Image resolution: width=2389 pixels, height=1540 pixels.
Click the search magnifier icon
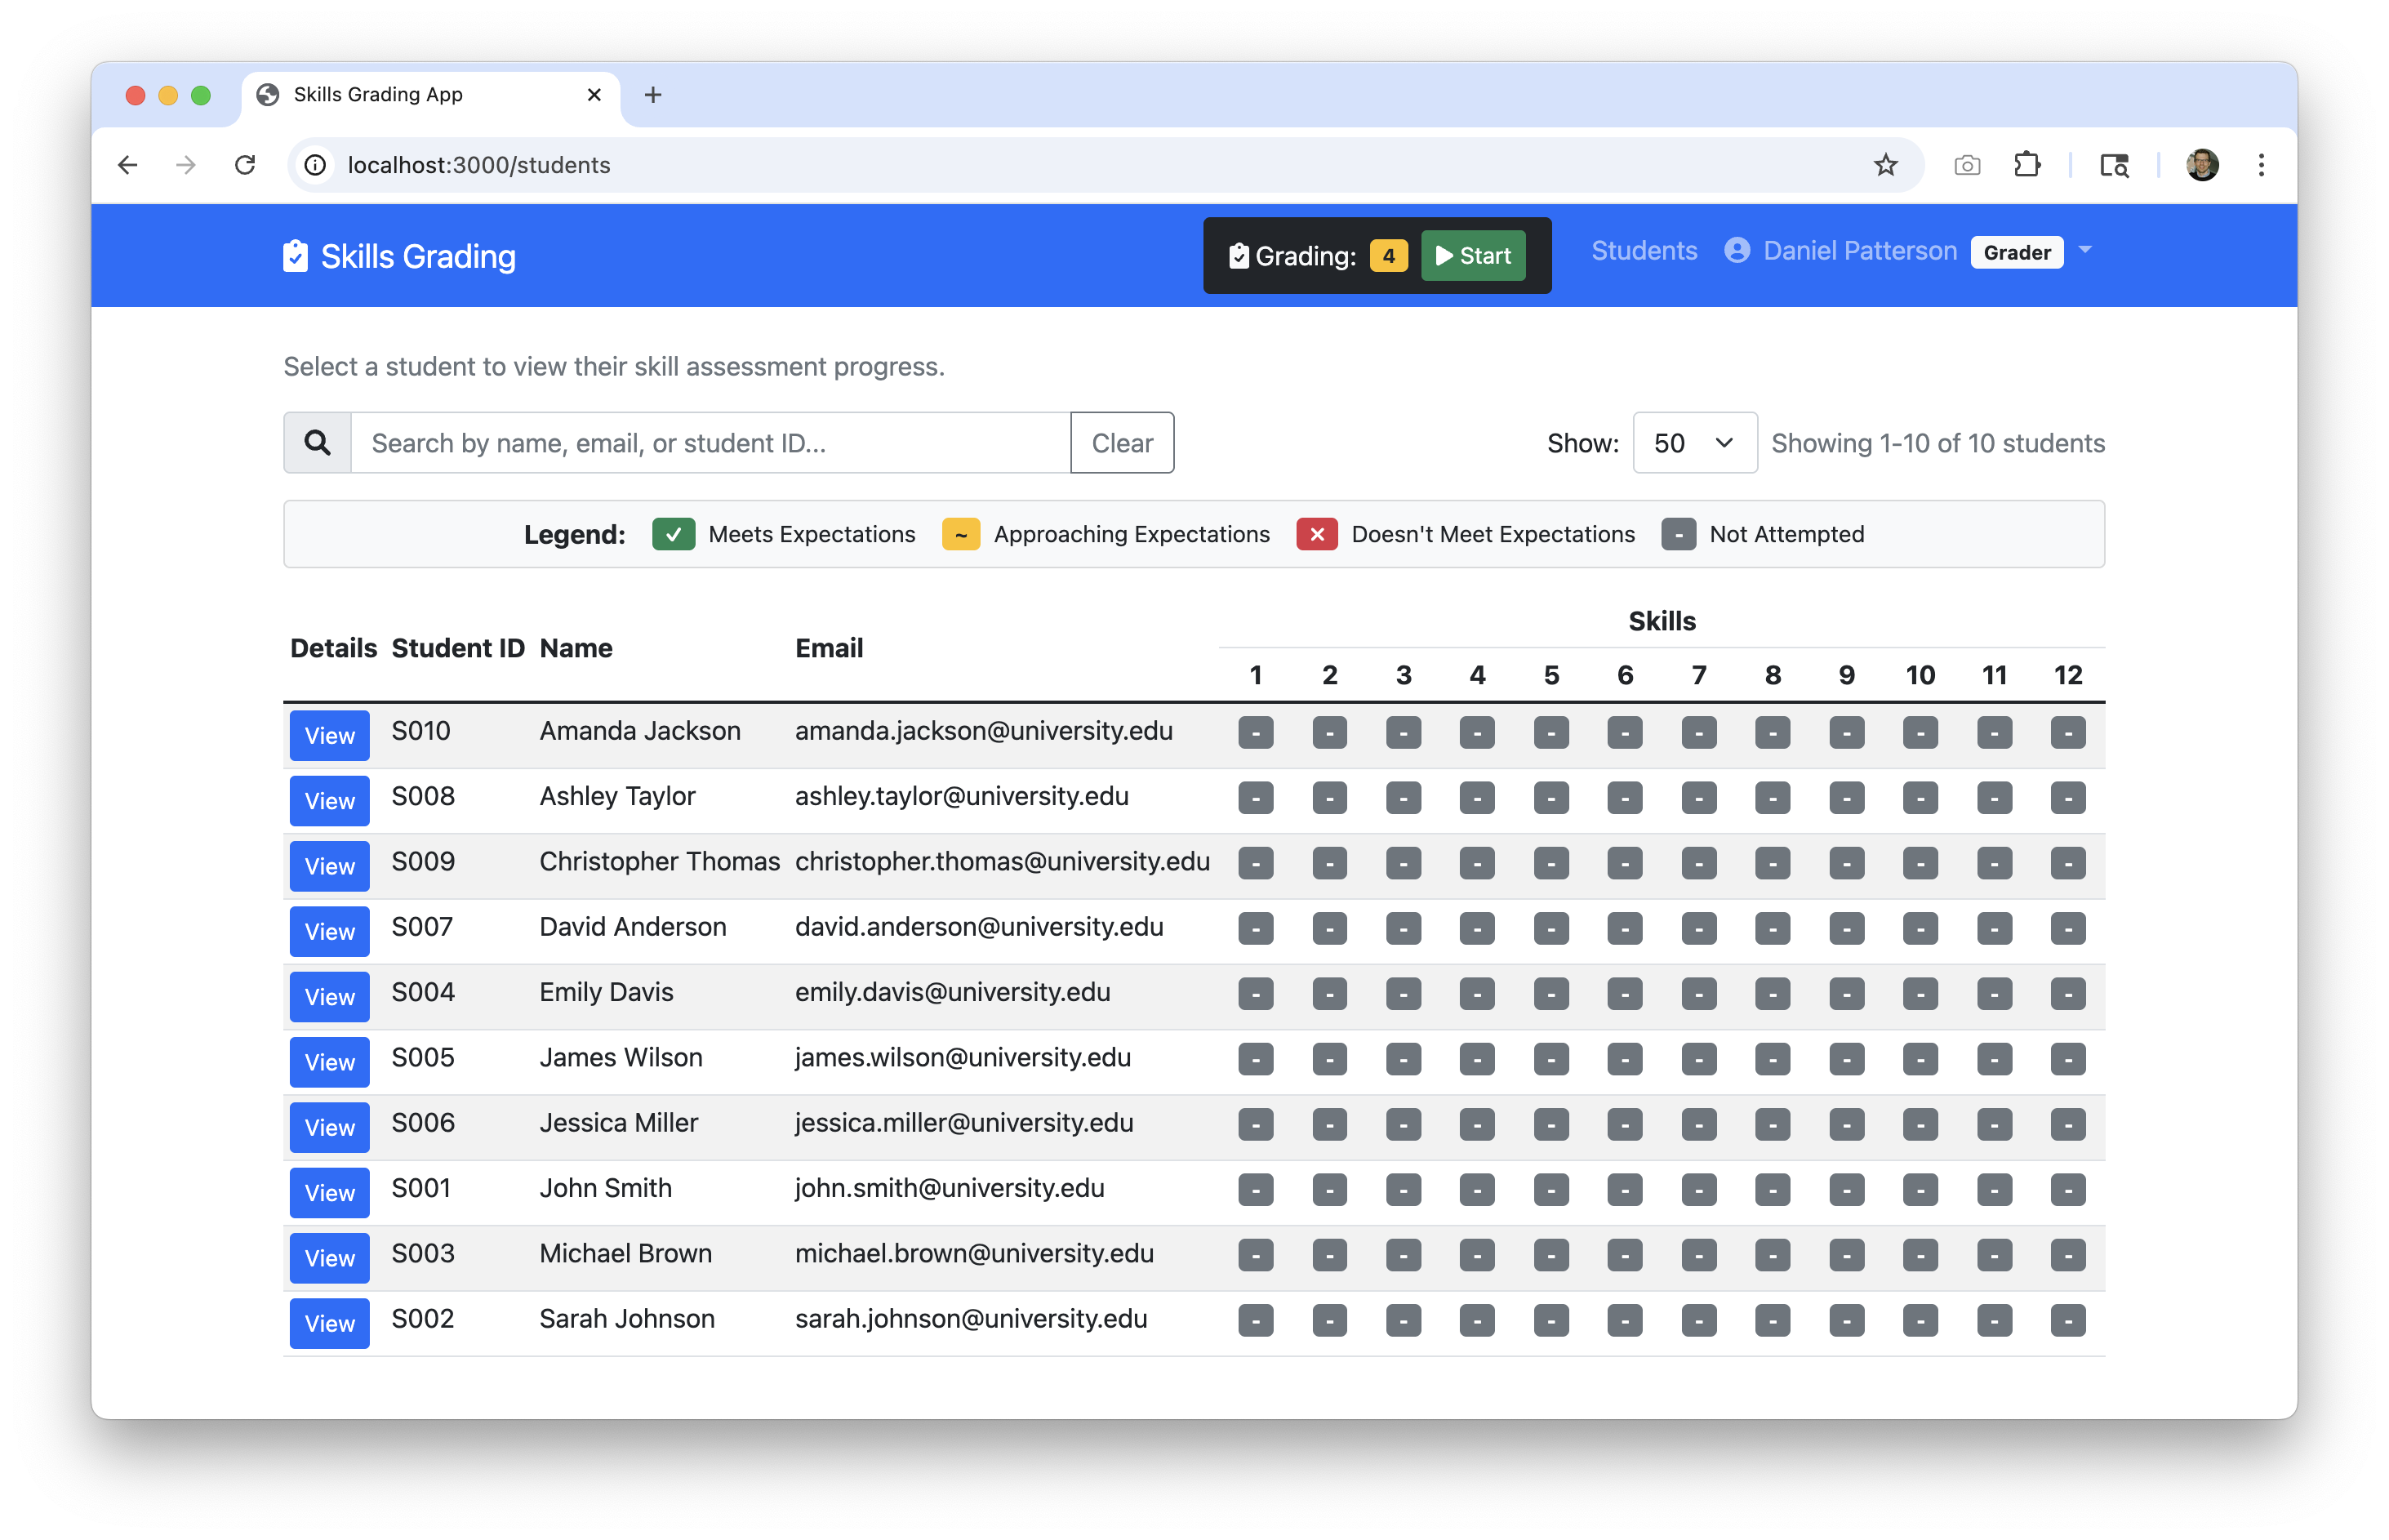tap(317, 443)
